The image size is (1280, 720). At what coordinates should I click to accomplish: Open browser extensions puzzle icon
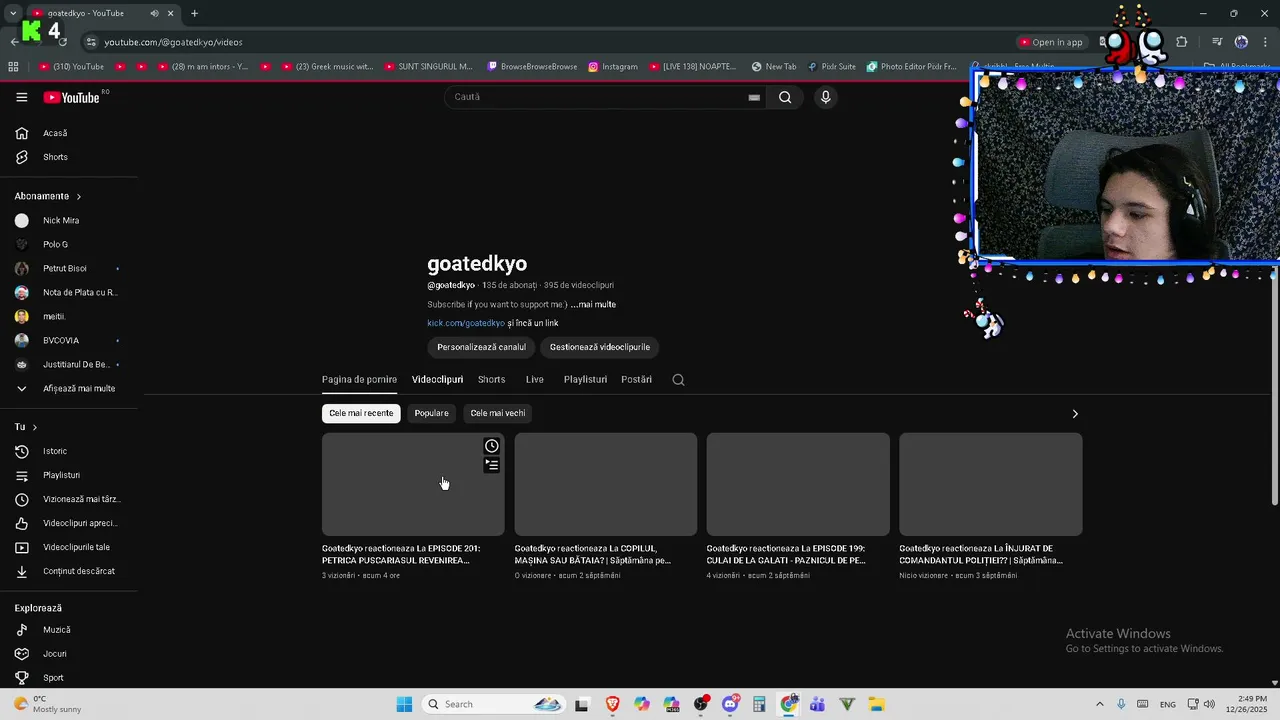1182,42
